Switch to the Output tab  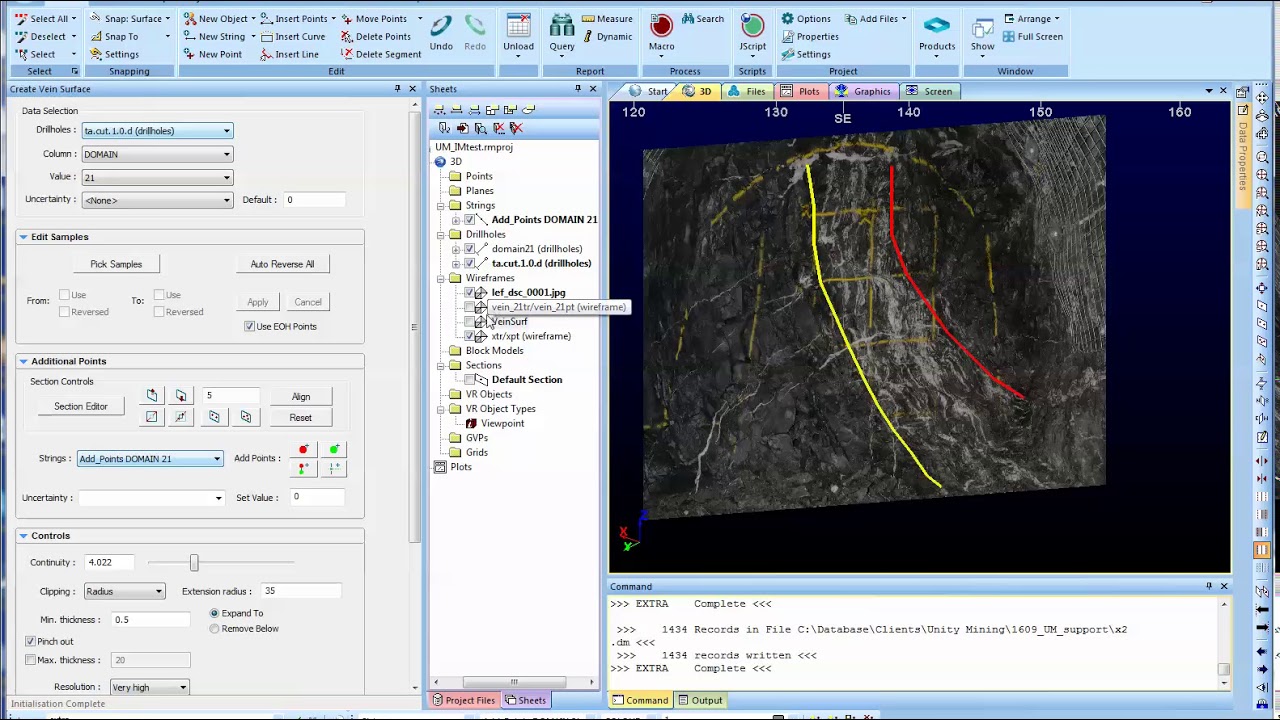(698, 700)
